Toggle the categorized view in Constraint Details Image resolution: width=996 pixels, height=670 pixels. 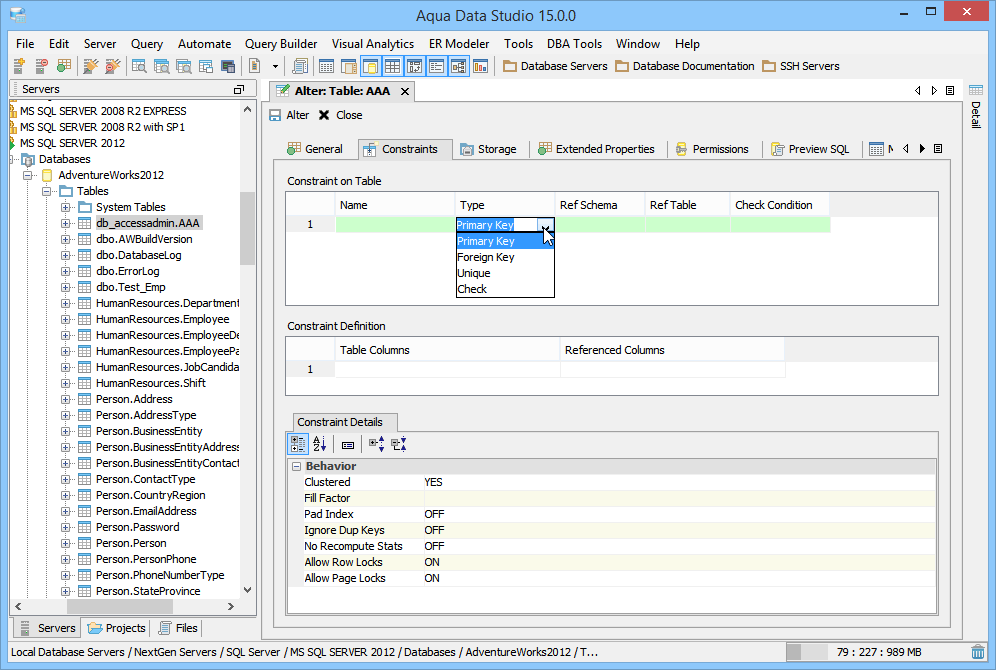coord(298,444)
